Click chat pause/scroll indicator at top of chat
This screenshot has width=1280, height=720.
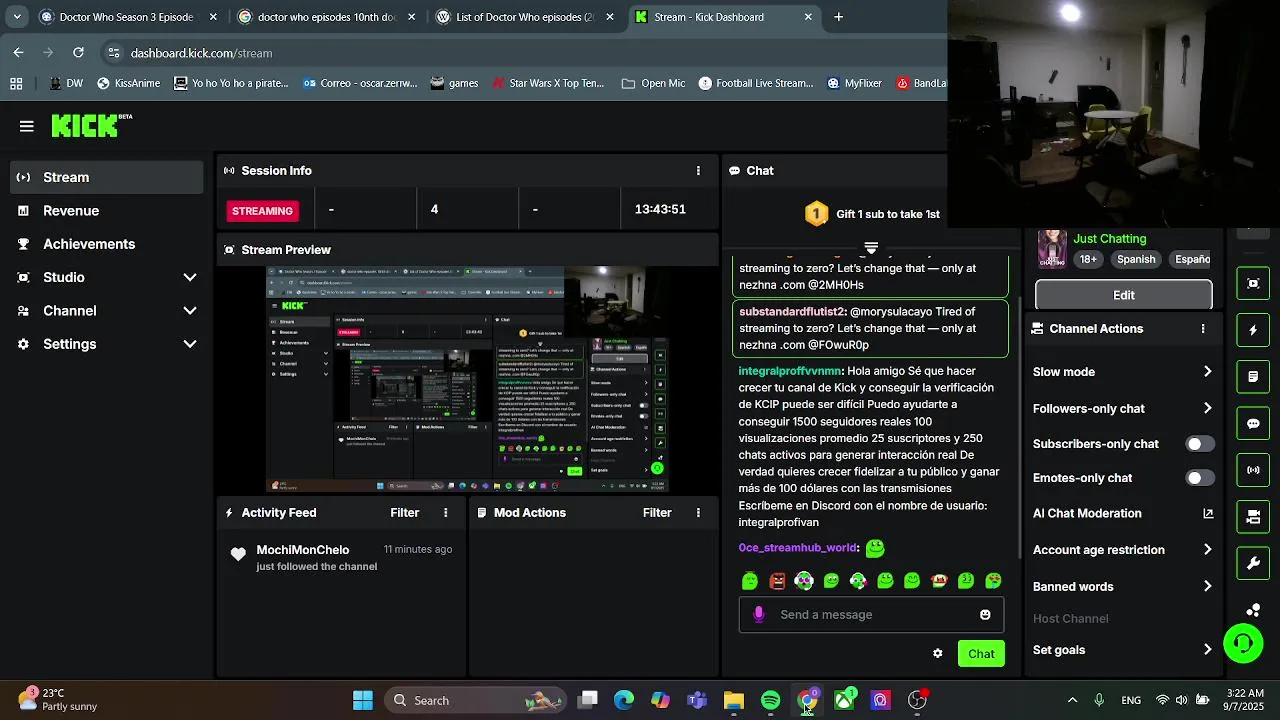(871, 247)
